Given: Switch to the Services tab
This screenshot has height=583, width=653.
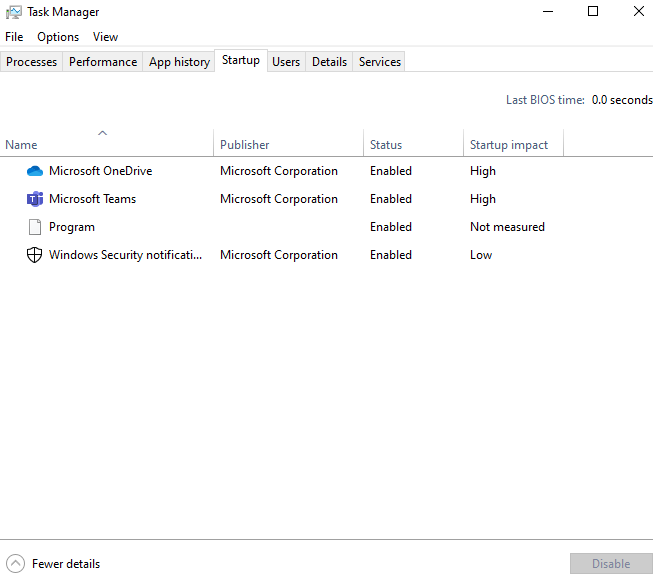Looking at the screenshot, I should pos(380,62).
